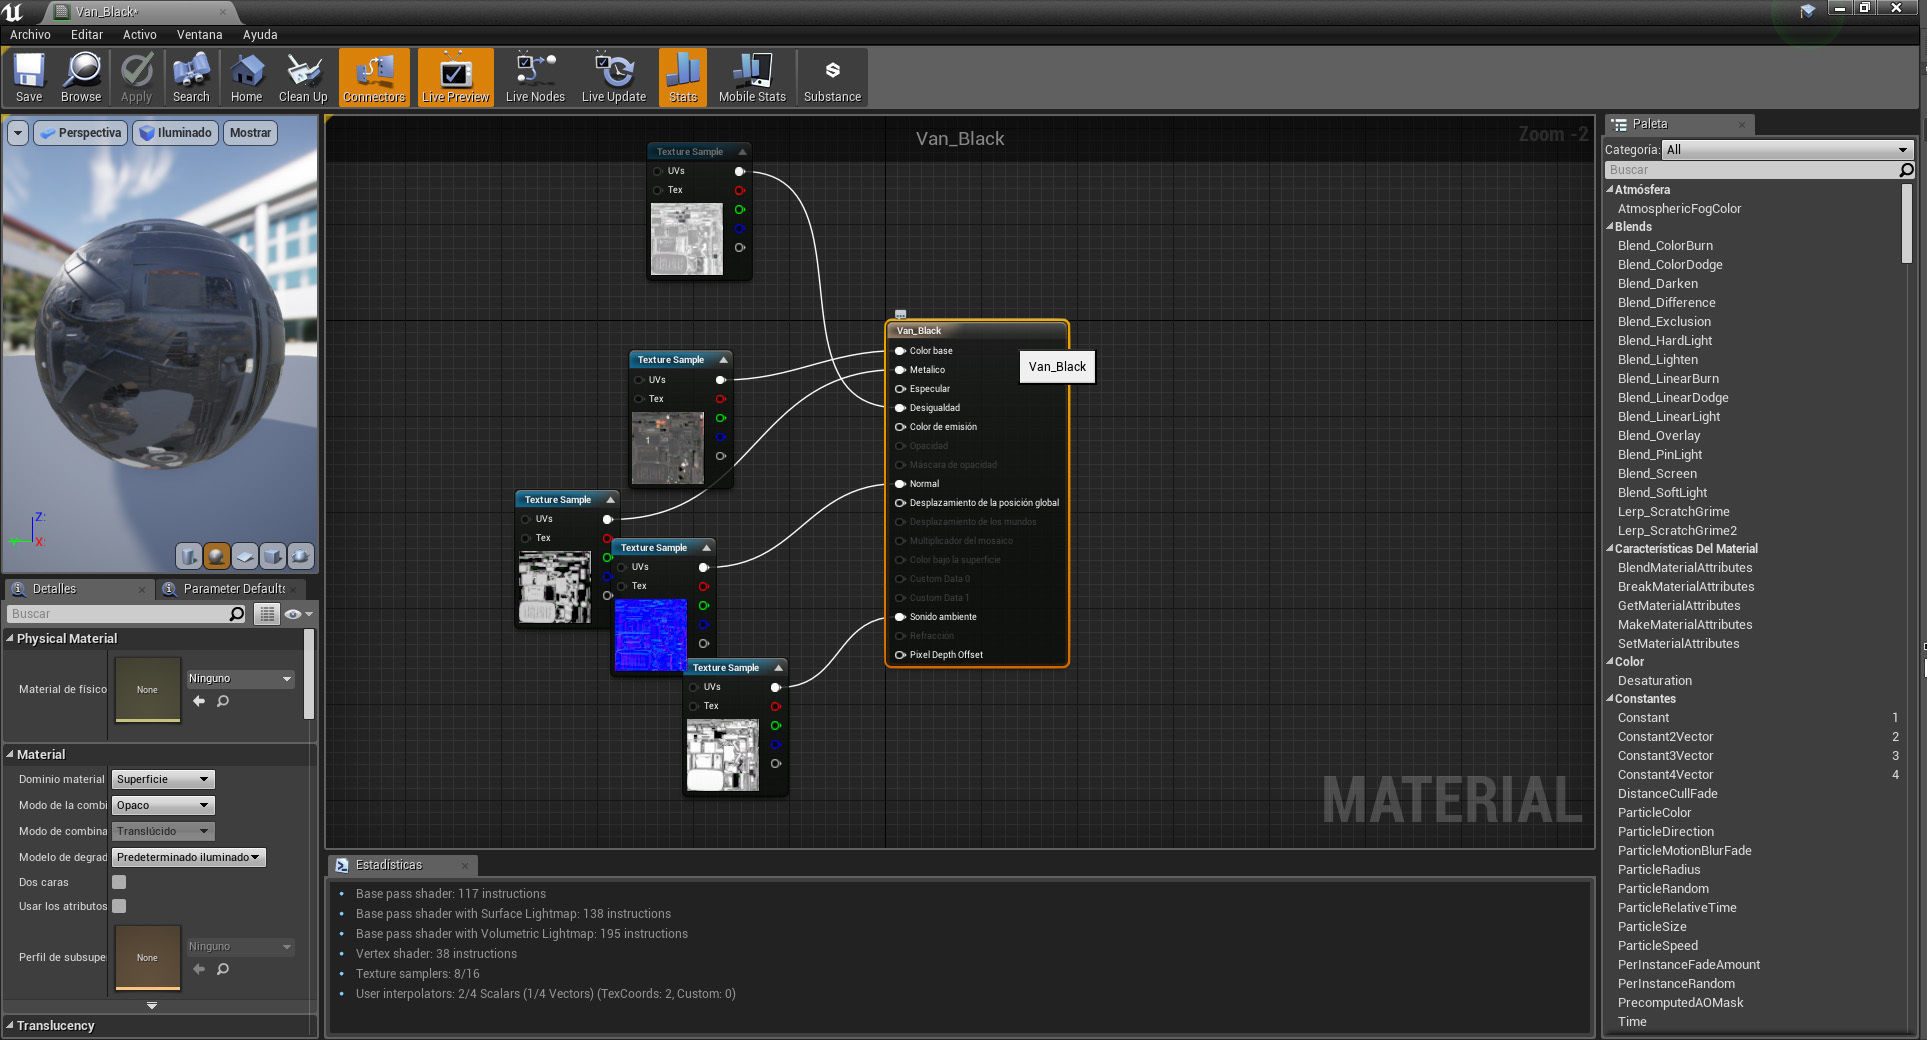Open the Ninguno dropdown for Material de físico

click(240, 678)
